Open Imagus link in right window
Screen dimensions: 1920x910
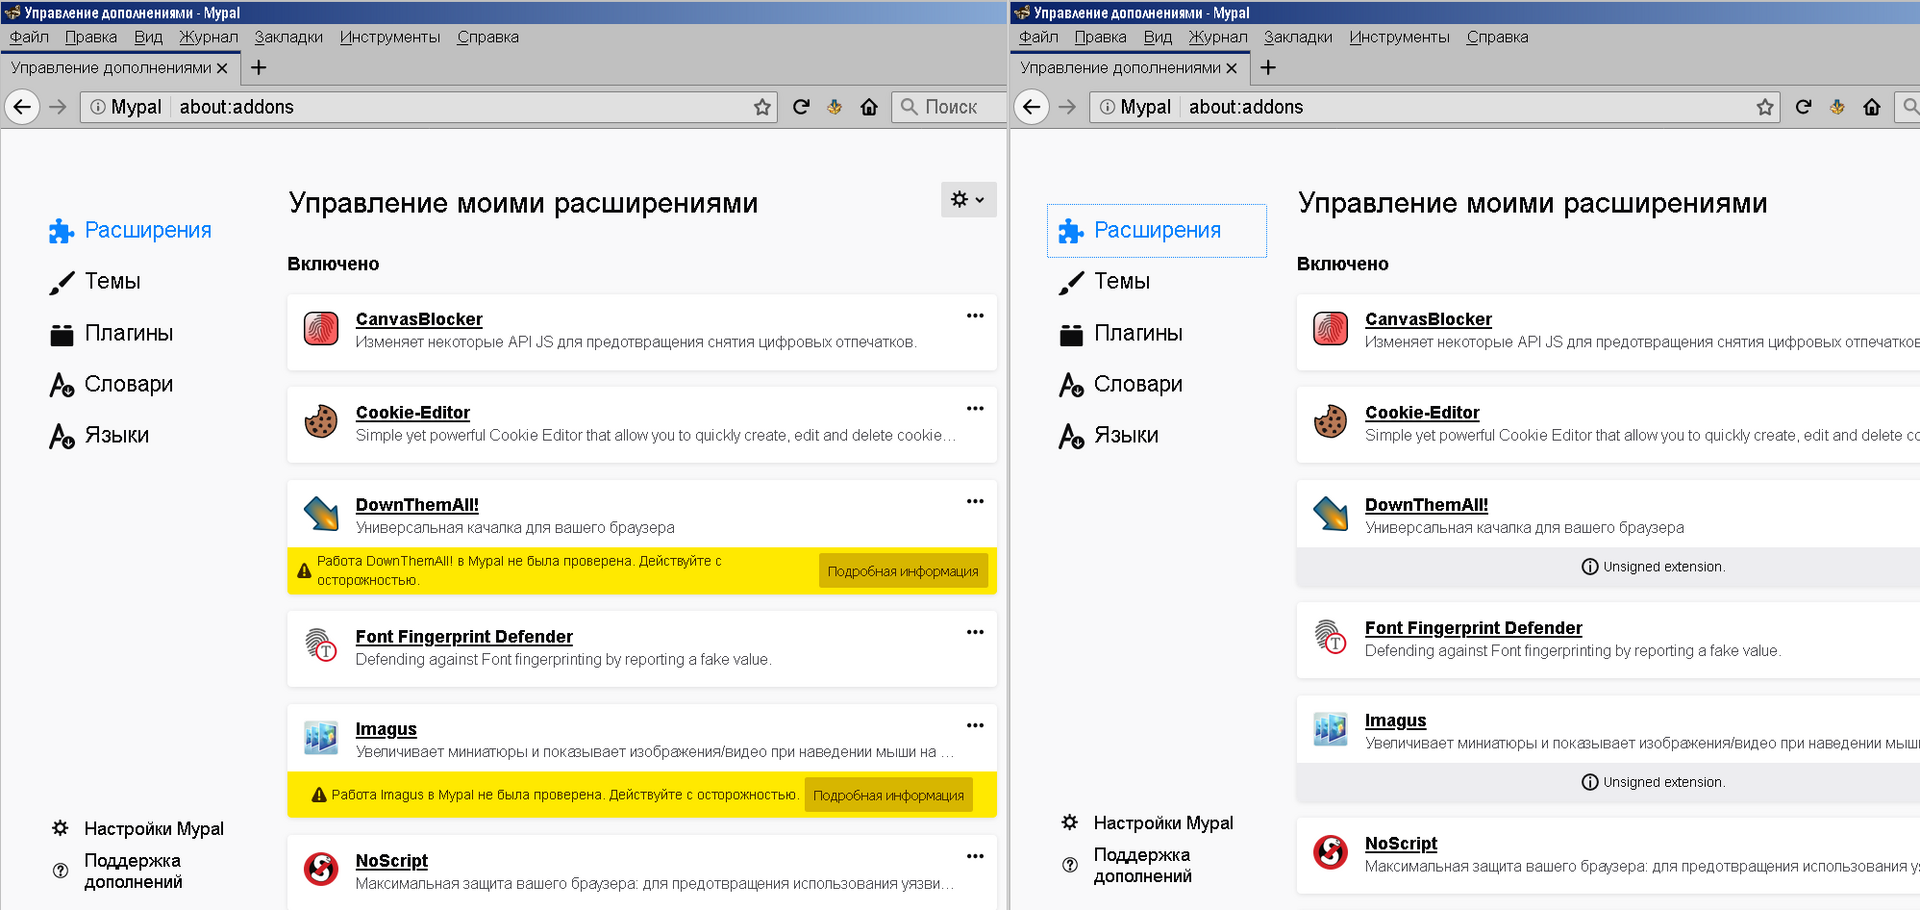[1395, 721]
